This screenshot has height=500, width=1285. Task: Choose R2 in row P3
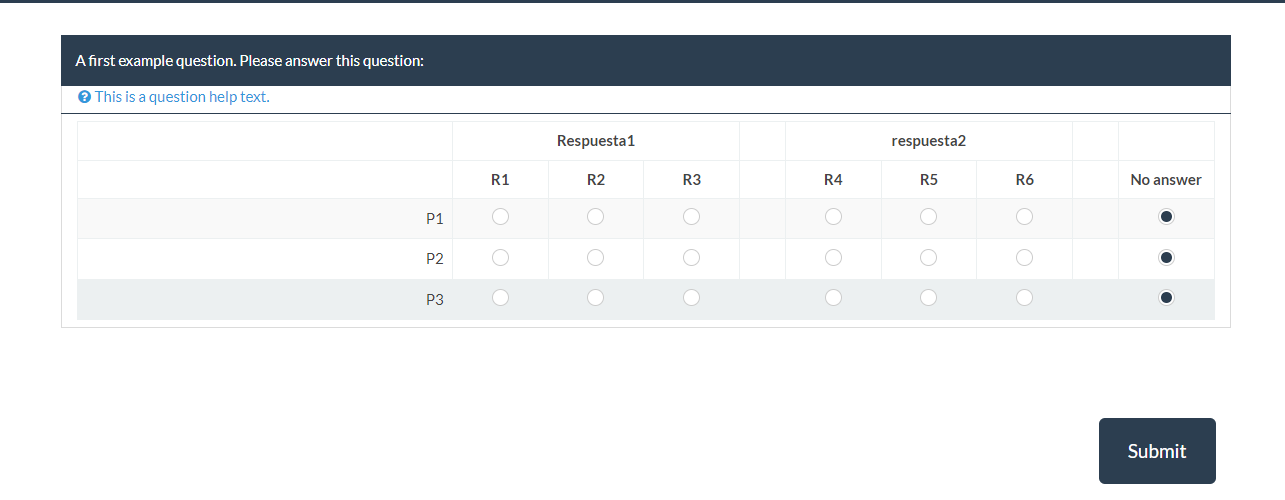tap(595, 297)
